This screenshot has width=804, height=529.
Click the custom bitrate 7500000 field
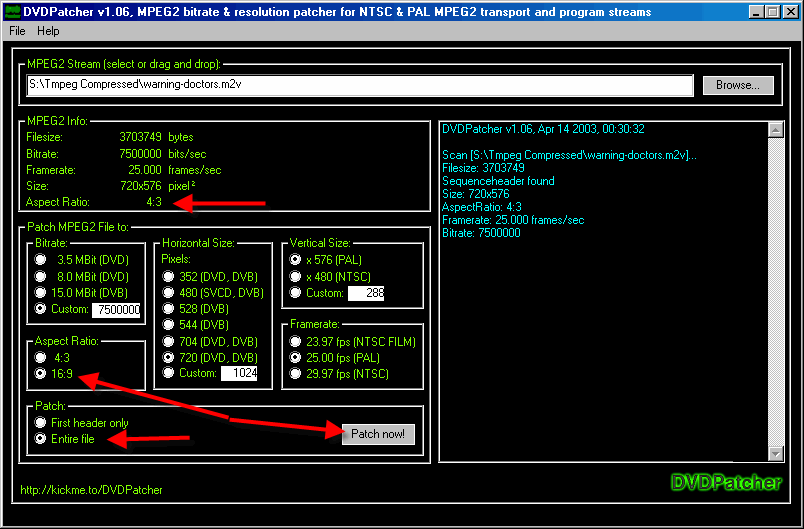click(116, 310)
